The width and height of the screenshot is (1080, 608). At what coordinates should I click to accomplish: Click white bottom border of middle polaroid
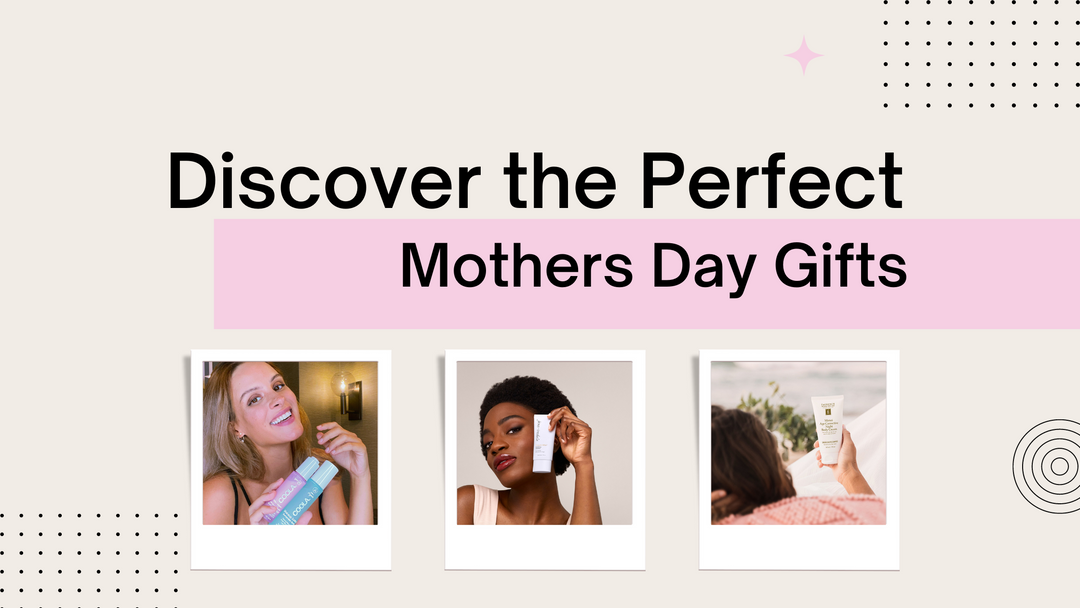coord(544,546)
